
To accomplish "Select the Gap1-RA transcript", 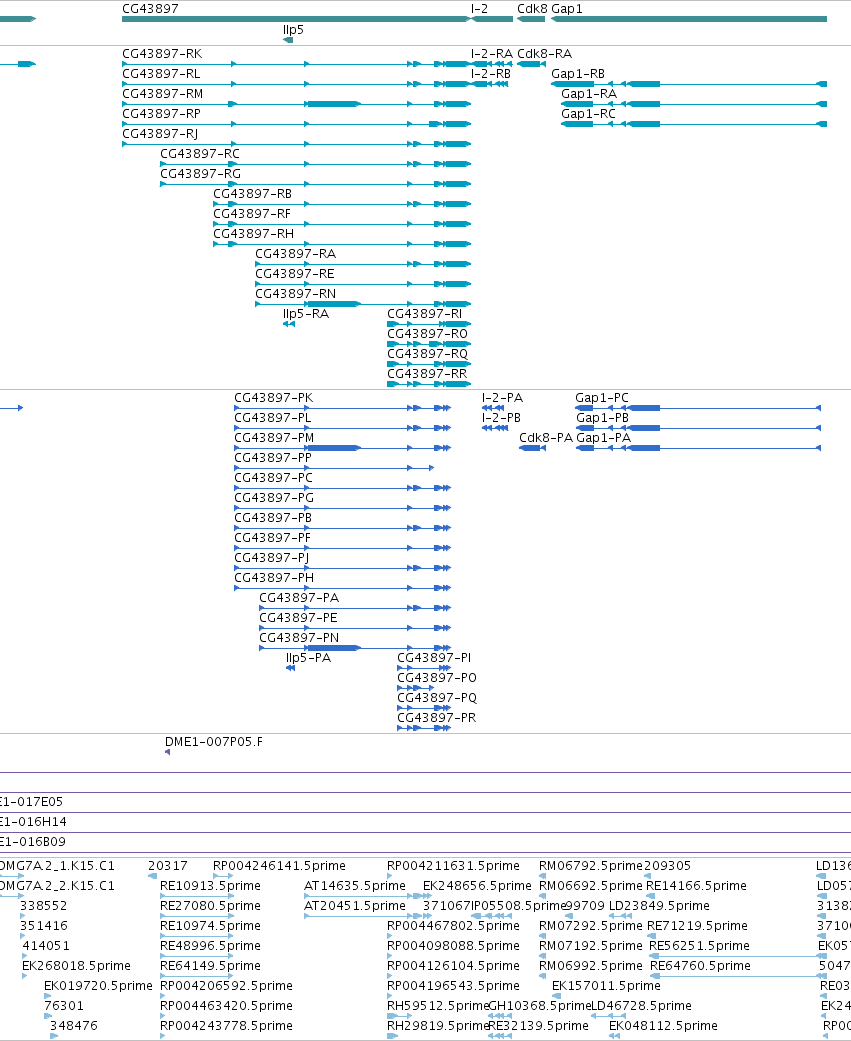I will click(694, 104).
